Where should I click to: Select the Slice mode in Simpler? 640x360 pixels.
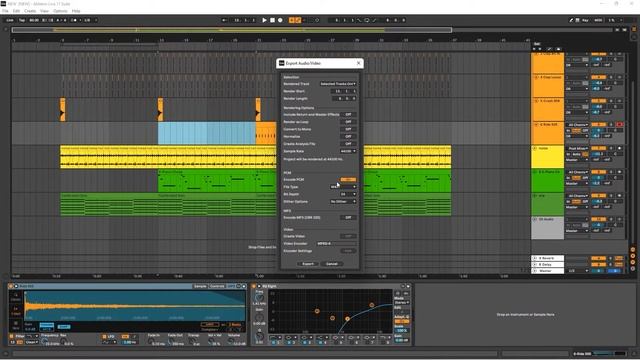[16, 325]
